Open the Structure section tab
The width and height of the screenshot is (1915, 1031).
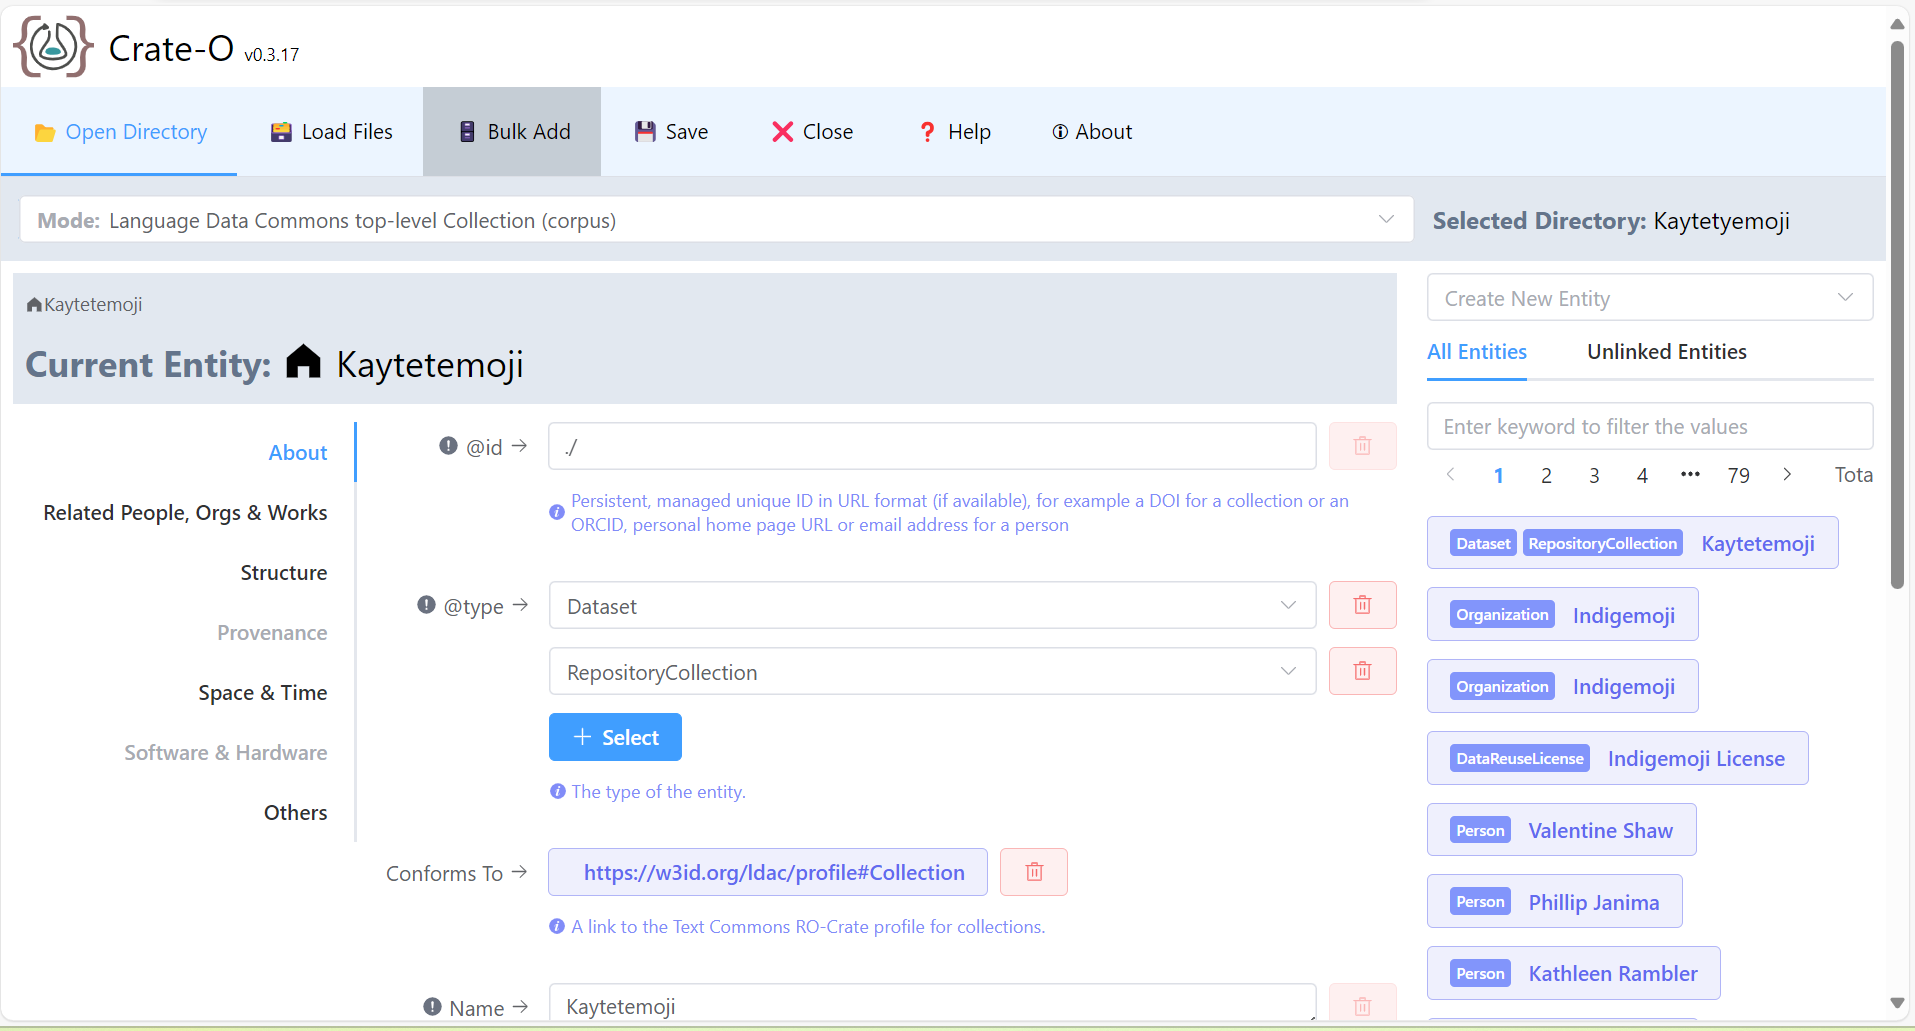point(284,573)
